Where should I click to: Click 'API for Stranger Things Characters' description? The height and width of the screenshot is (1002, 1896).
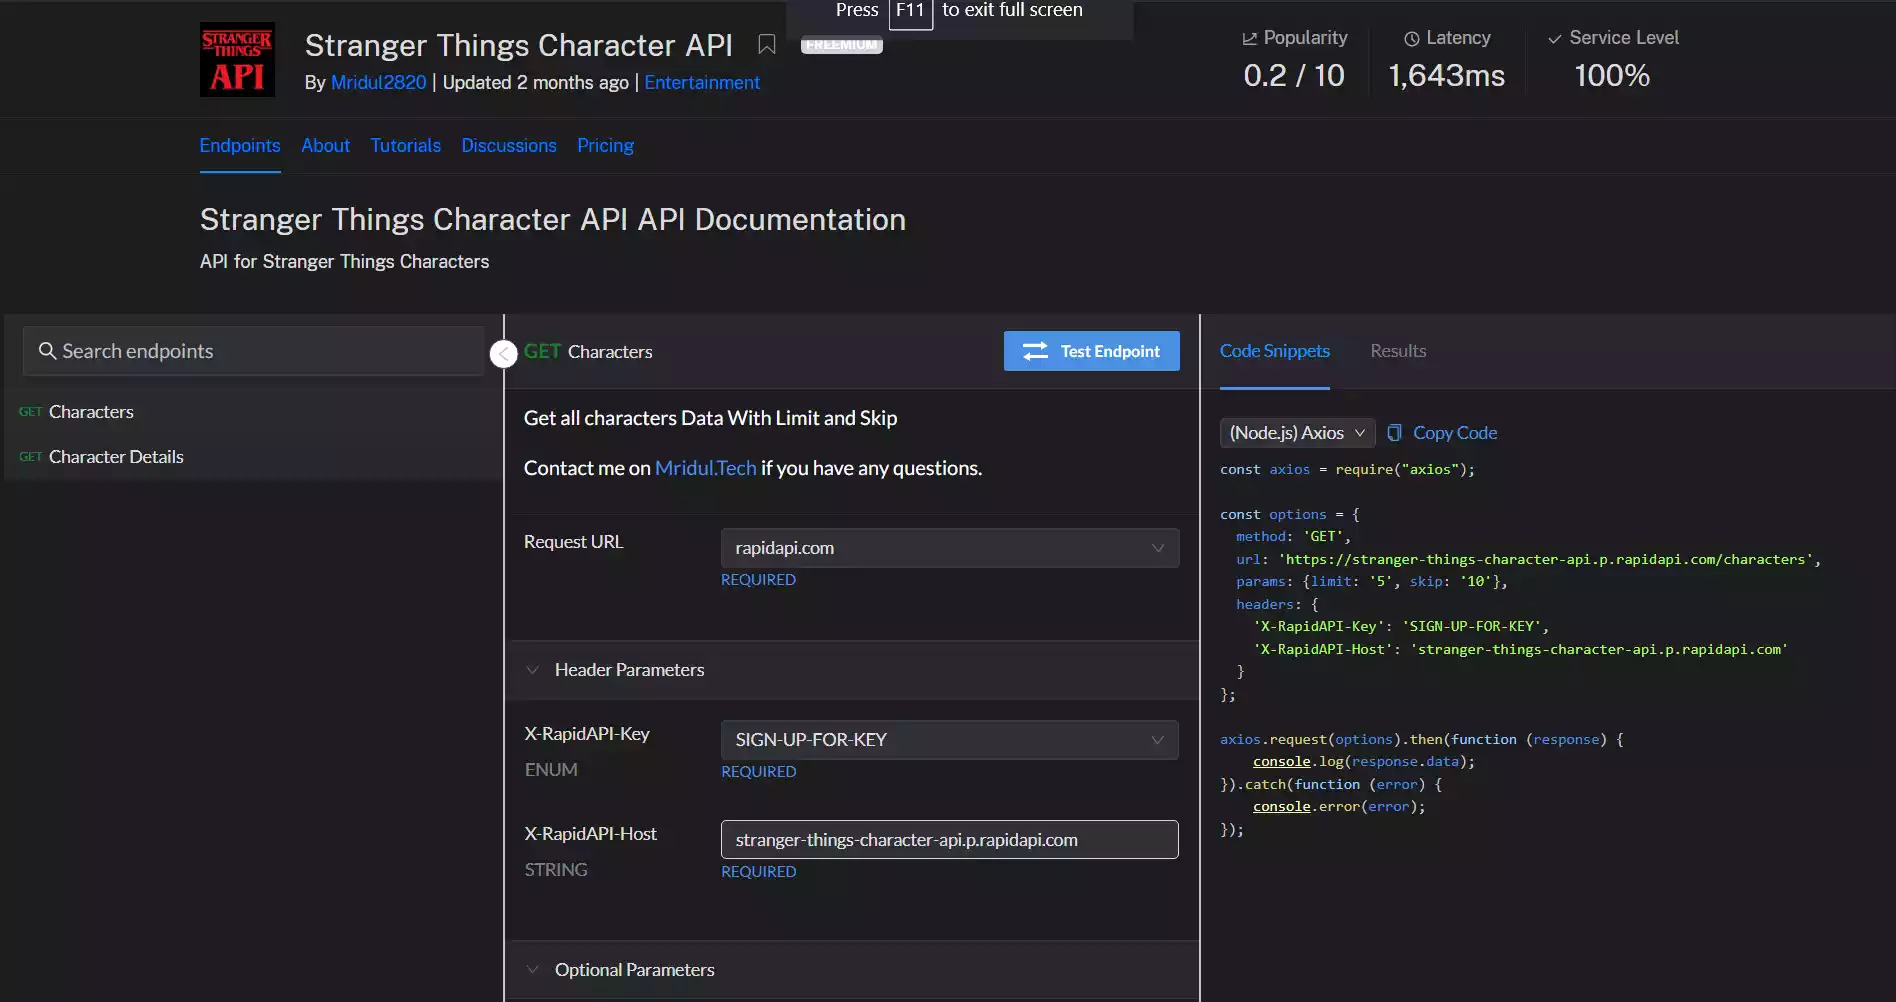[345, 262]
